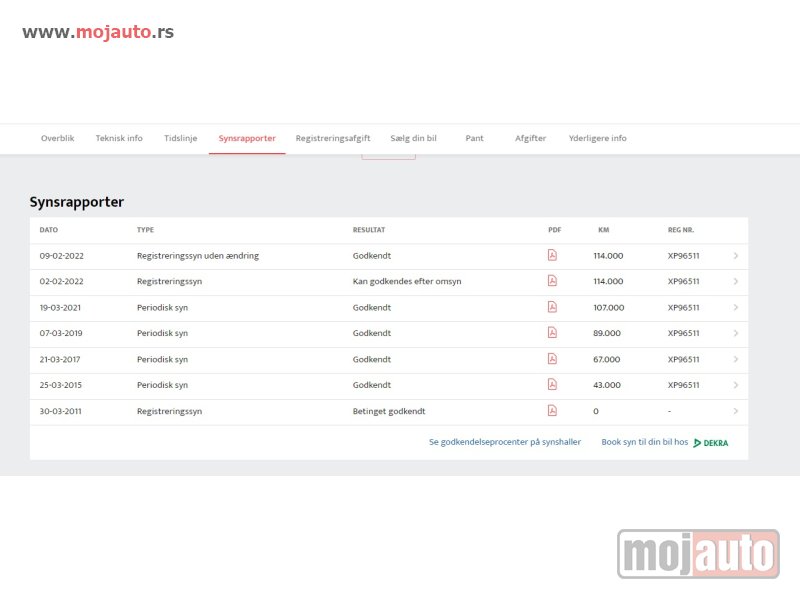Screen dimensions: 800x600
Task: Click the date 25-03-2015
Action: tap(60, 385)
